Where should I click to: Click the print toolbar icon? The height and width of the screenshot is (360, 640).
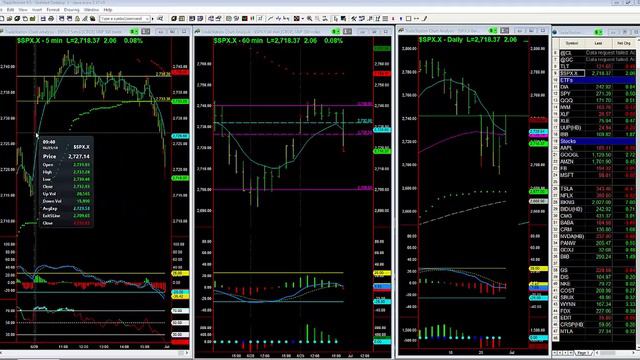tap(51, 18)
